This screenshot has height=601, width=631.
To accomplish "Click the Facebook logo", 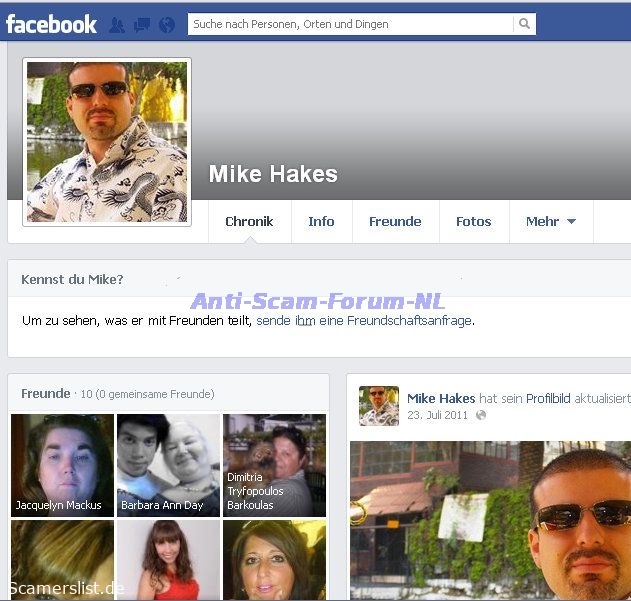I will 51,24.
